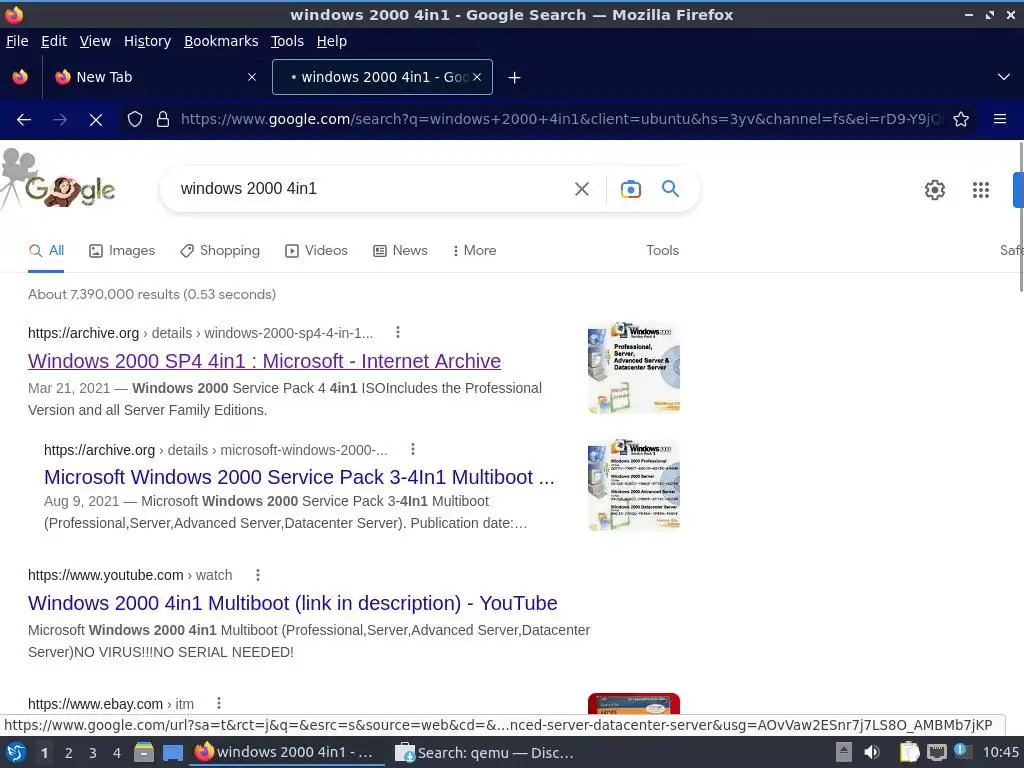Screen dimensions: 1024x768
Task: Switch to Images results
Action: point(122,251)
